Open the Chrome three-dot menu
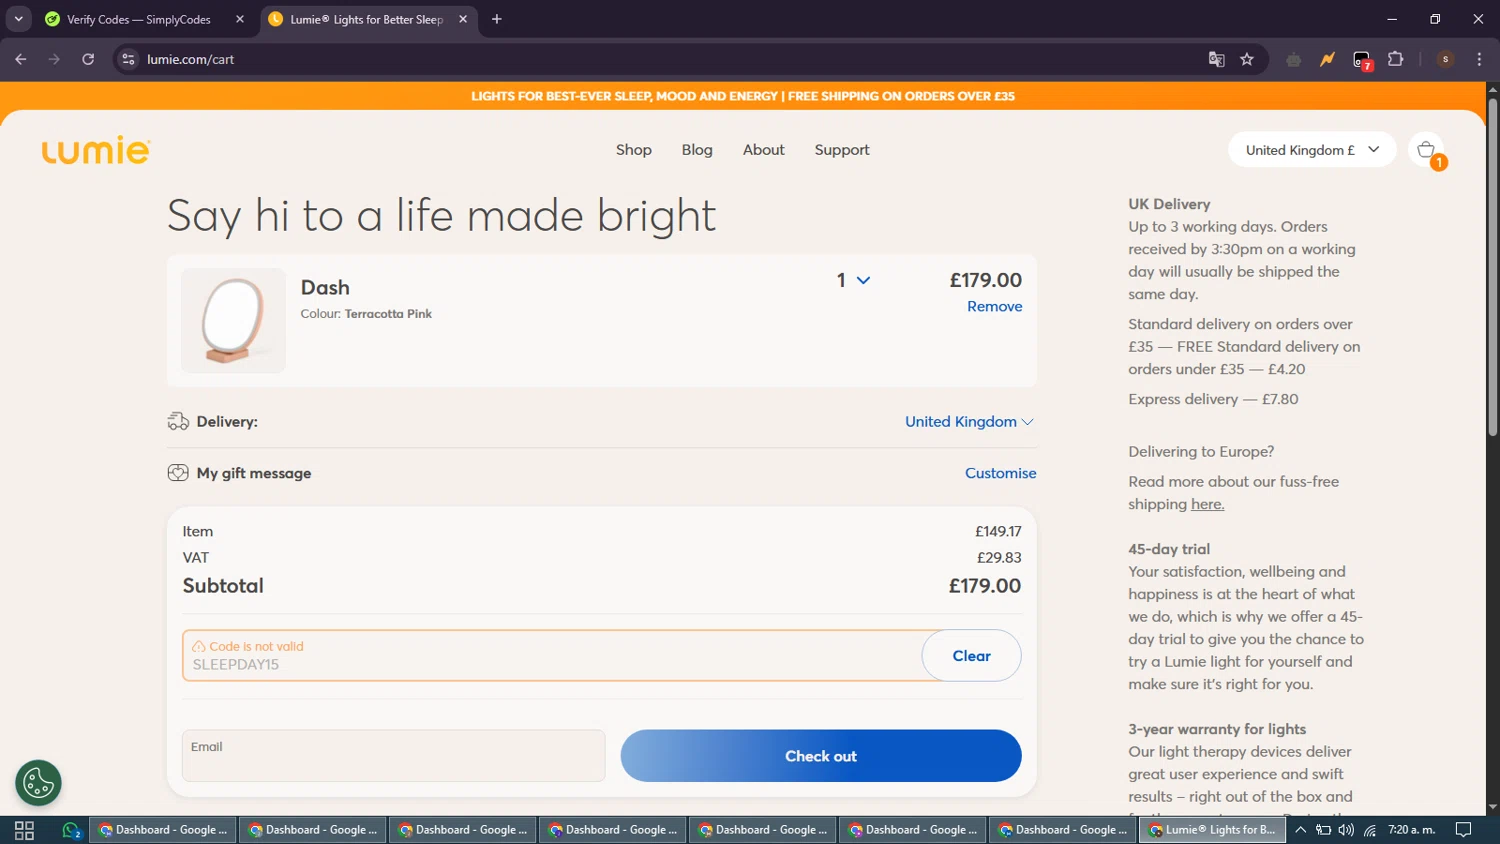Viewport: 1500px width, 844px height. click(x=1479, y=59)
